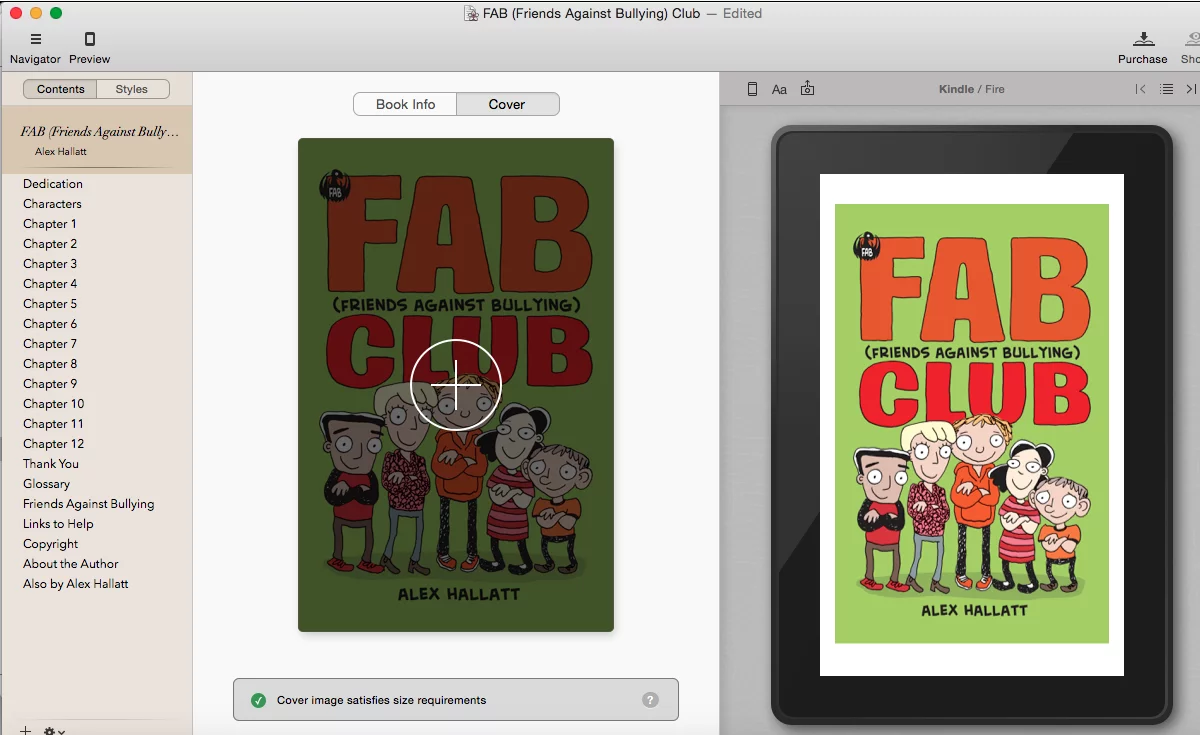Switch sidebar to Styles view

pyautogui.click(x=132, y=89)
